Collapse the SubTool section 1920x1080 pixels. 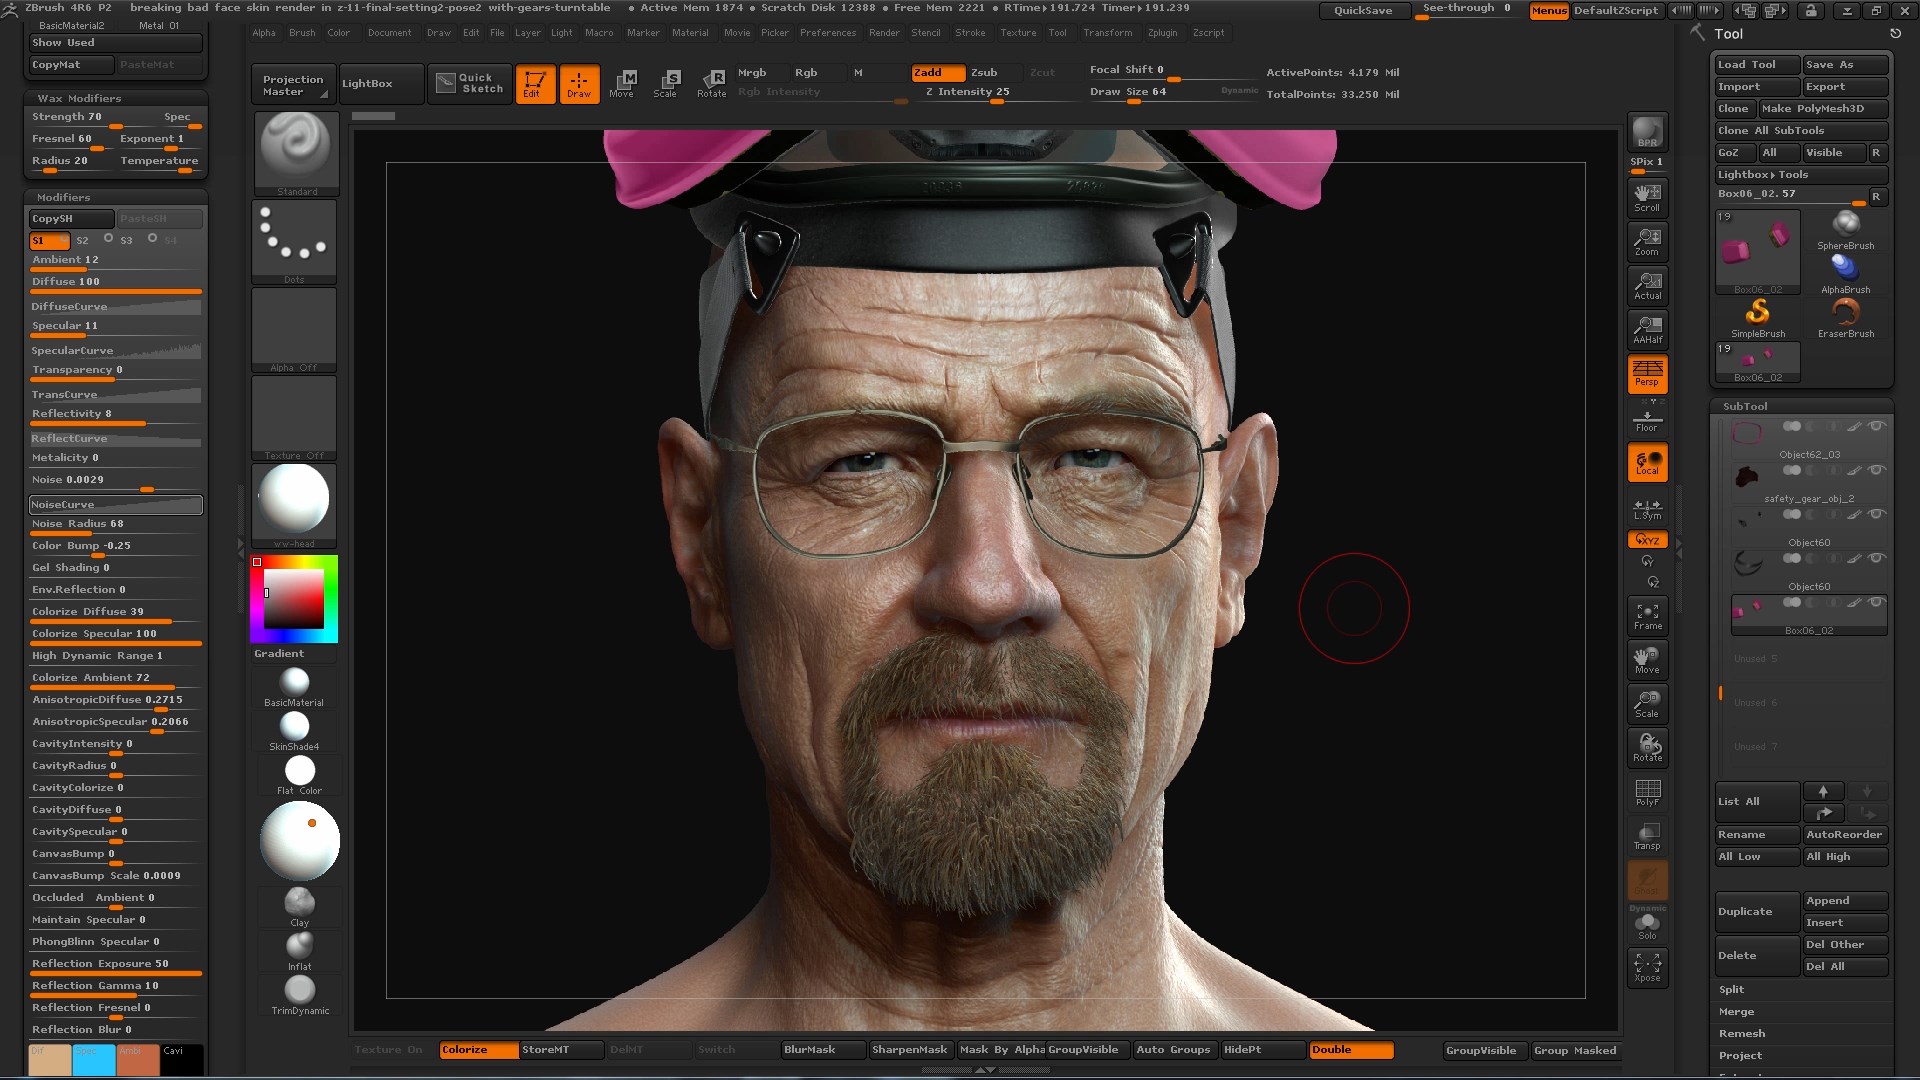click(x=1745, y=406)
